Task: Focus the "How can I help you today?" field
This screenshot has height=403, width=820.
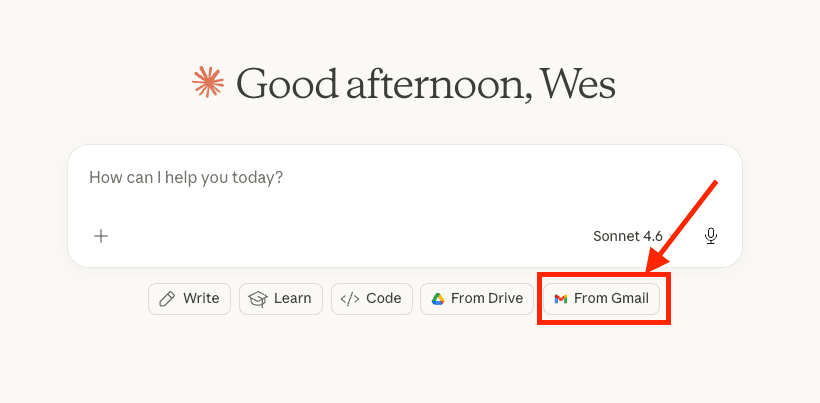Action: [x=400, y=178]
